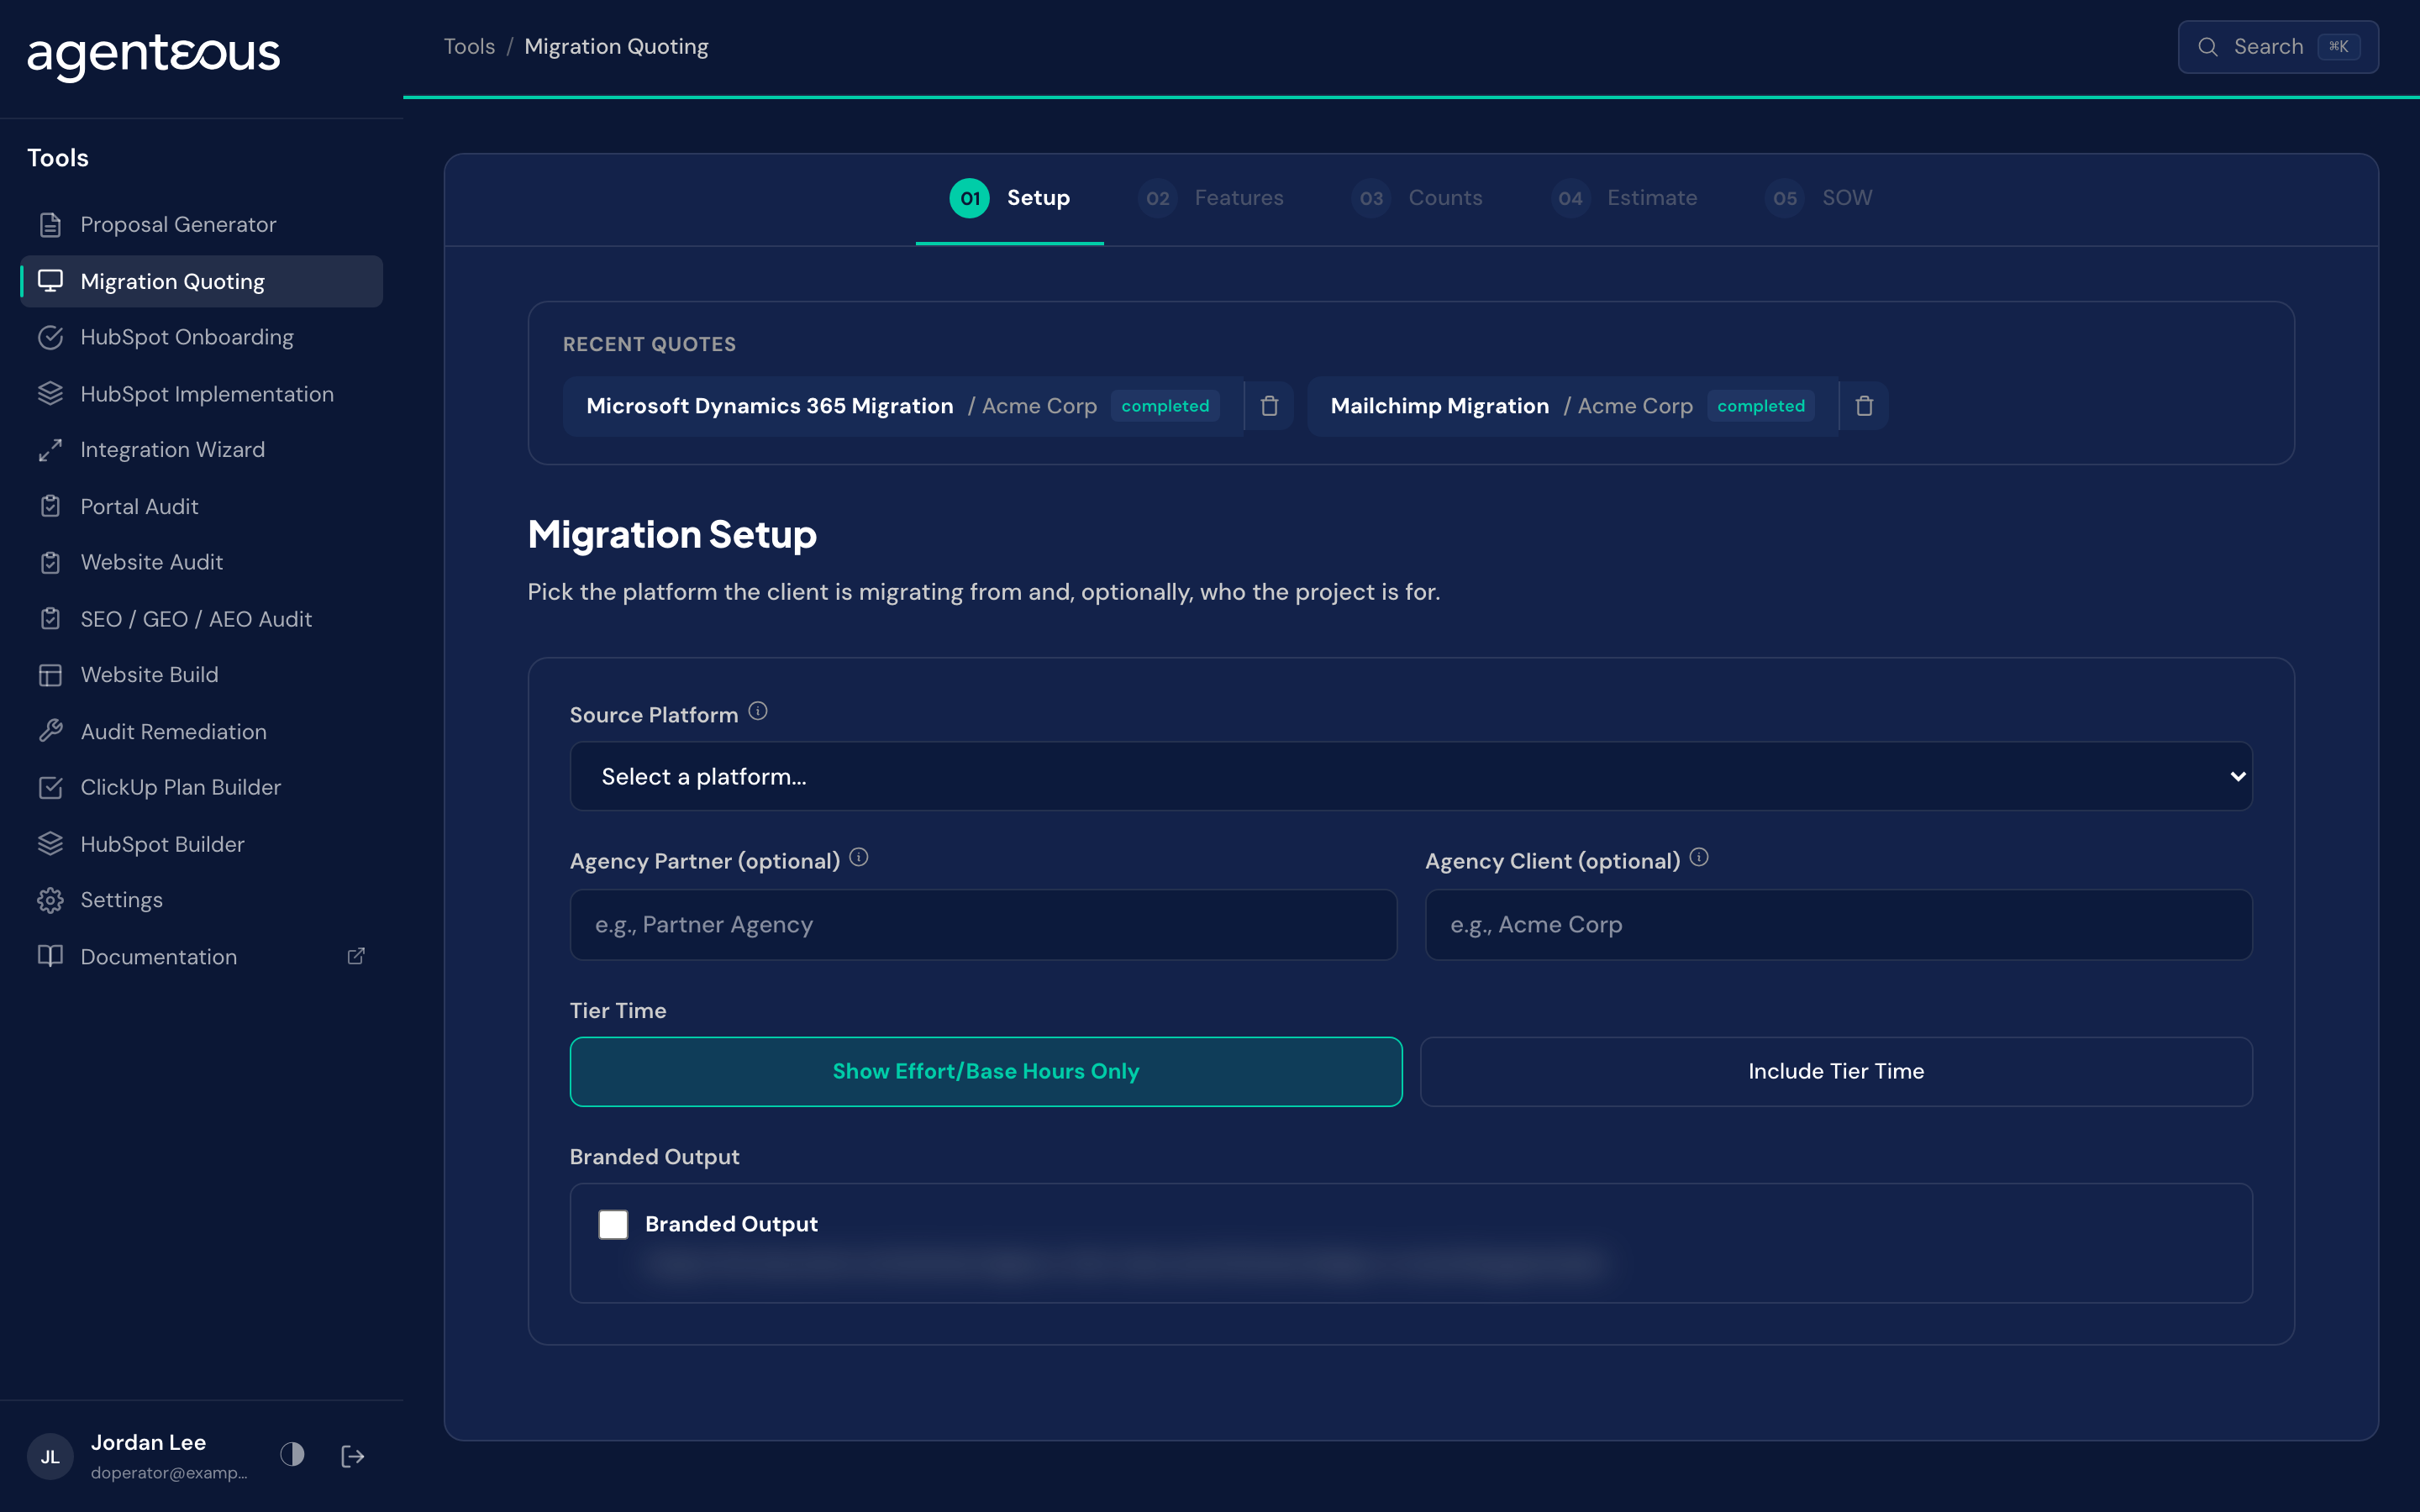
Task: Click the Audit Remediation wrench icon
Action: (x=50, y=731)
